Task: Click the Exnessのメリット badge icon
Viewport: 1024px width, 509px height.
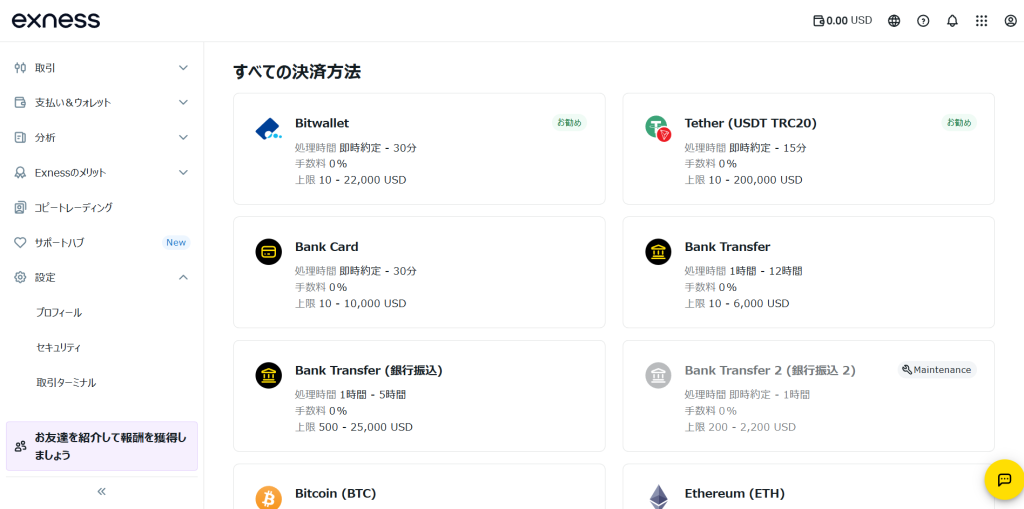Action: (20, 172)
